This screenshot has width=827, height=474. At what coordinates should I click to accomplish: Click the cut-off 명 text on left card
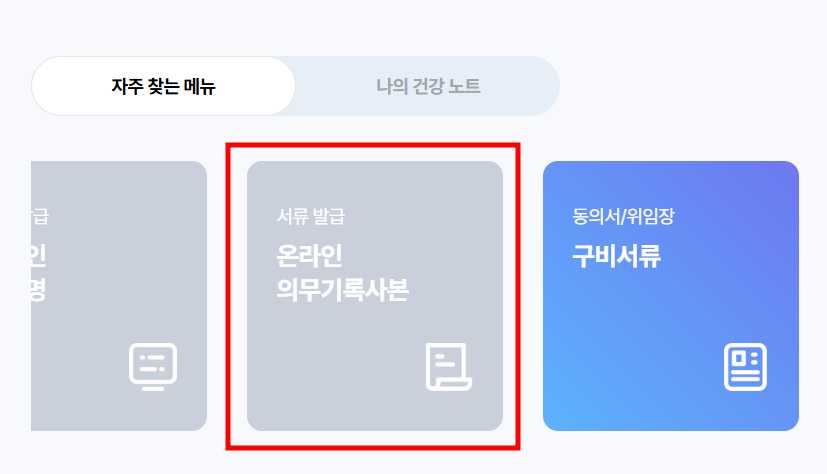(39, 290)
